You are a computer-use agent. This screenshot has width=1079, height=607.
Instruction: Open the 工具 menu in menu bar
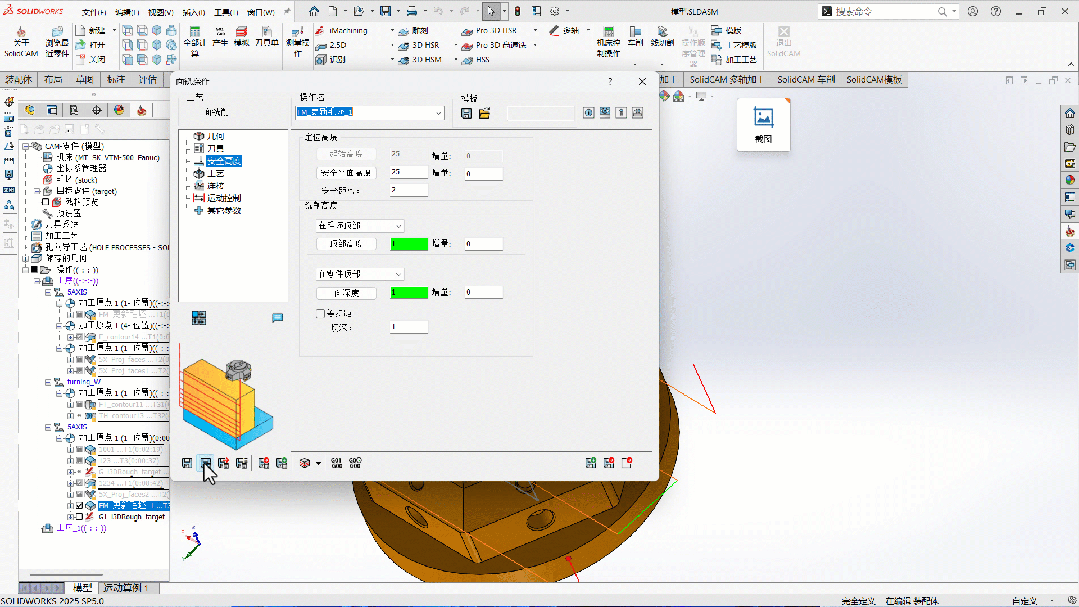tap(225, 11)
